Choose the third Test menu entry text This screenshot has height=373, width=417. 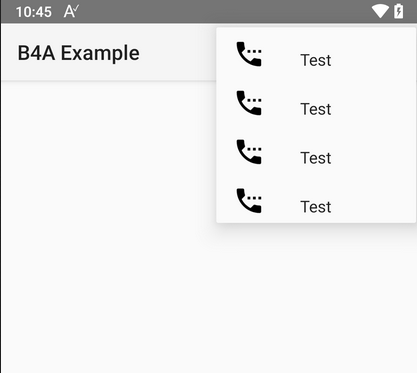pyautogui.click(x=316, y=158)
